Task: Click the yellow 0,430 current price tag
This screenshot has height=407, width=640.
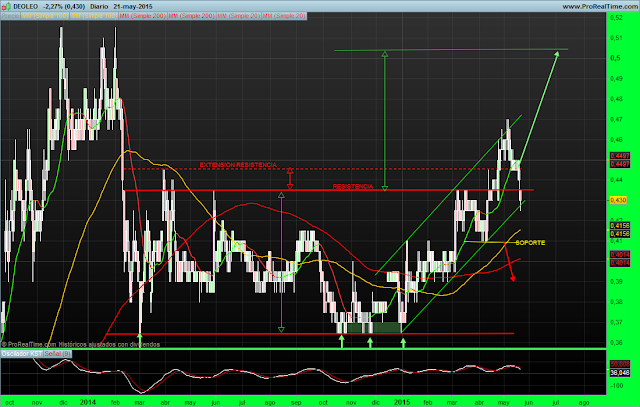Action: [x=618, y=200]
